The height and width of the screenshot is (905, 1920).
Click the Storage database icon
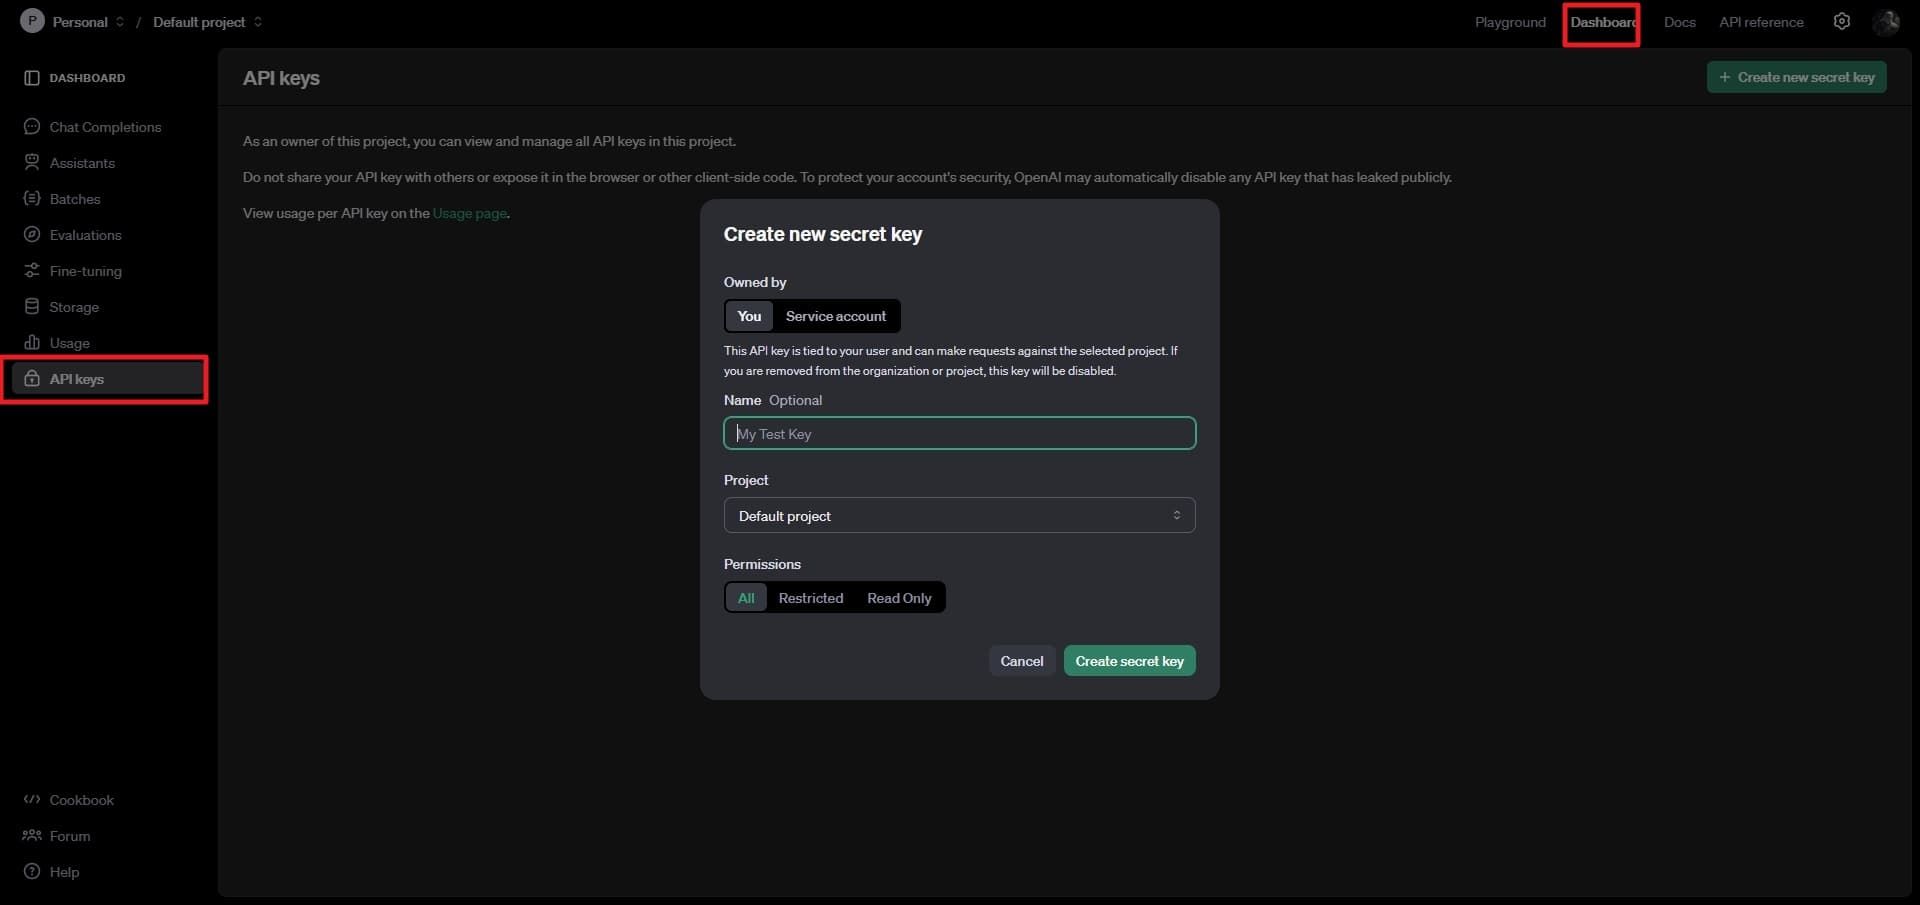(32, 307)
